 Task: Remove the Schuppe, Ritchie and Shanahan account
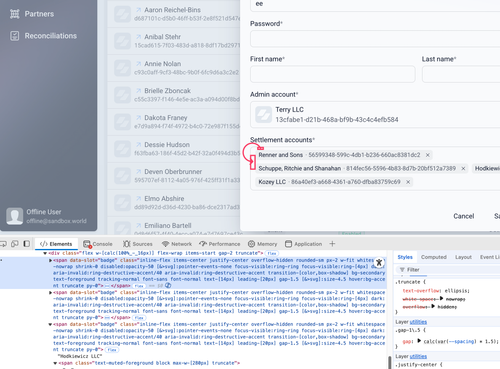463,169
